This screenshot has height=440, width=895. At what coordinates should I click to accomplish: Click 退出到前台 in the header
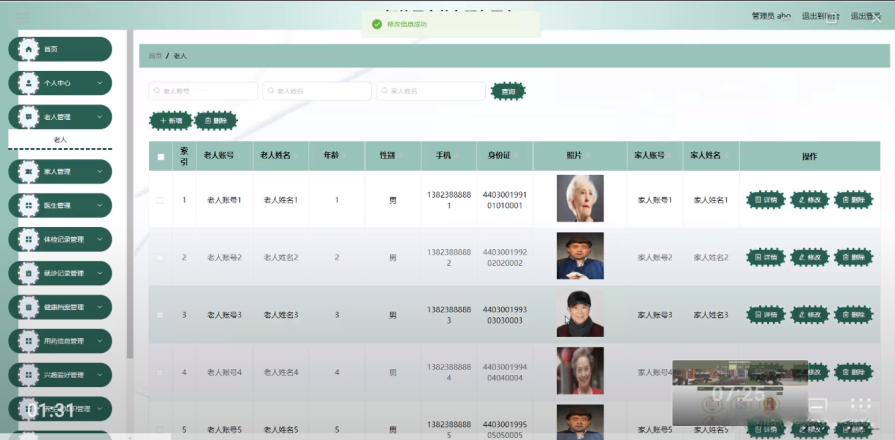(x=820, y=16)
